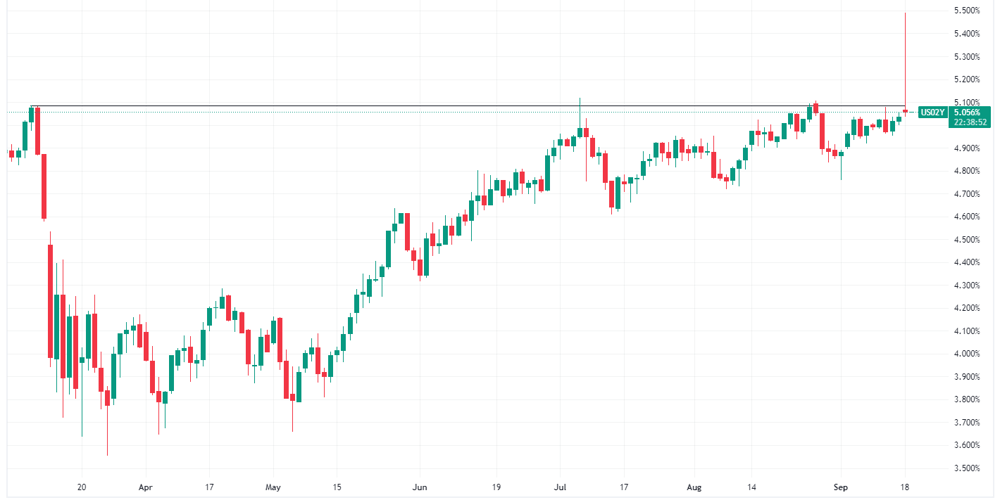Image resolution: width=1000 pixels, height=500 pixels.
Task: Click the 22:38:52 countdown timer
Action: click(x=969, y=122)
